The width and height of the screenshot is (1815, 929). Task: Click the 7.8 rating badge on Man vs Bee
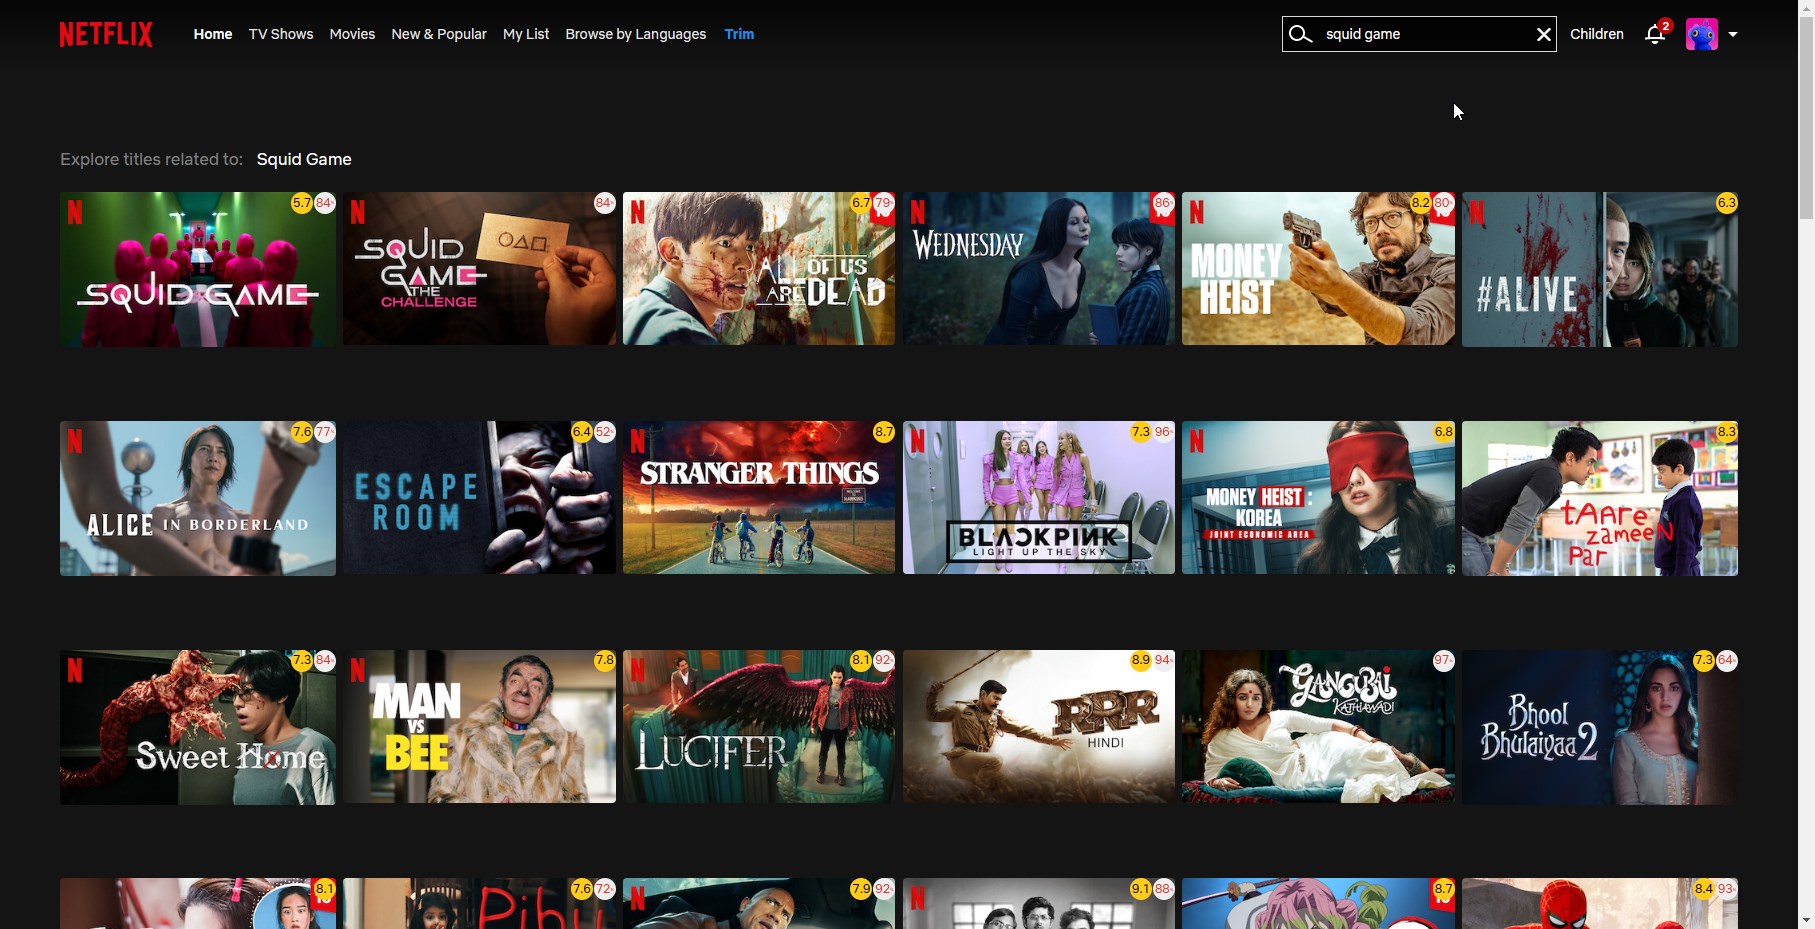[604, 661]
